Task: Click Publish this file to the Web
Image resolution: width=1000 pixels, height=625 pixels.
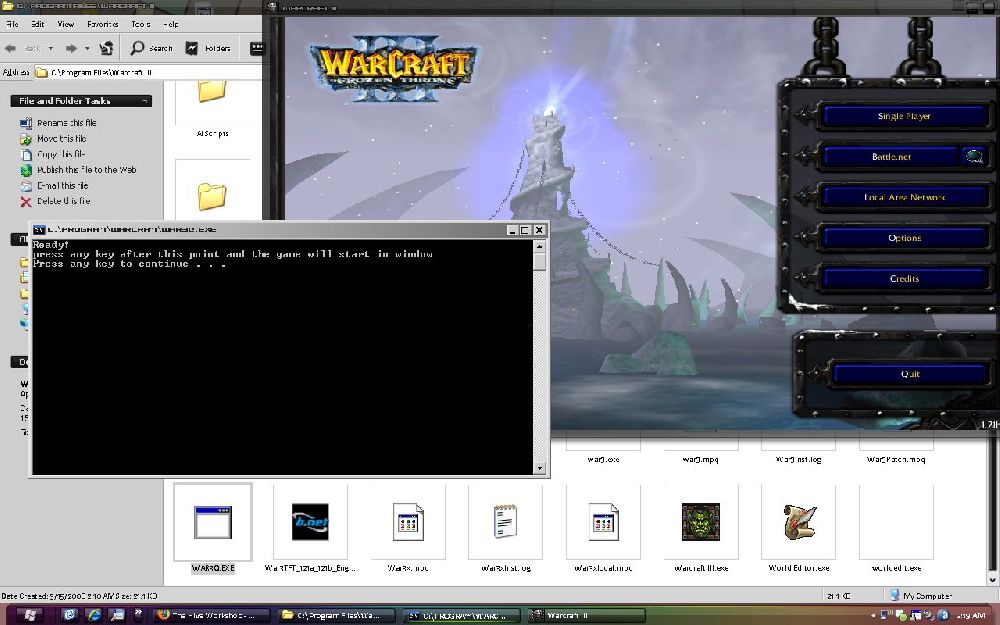Action: tap(86, 170)
